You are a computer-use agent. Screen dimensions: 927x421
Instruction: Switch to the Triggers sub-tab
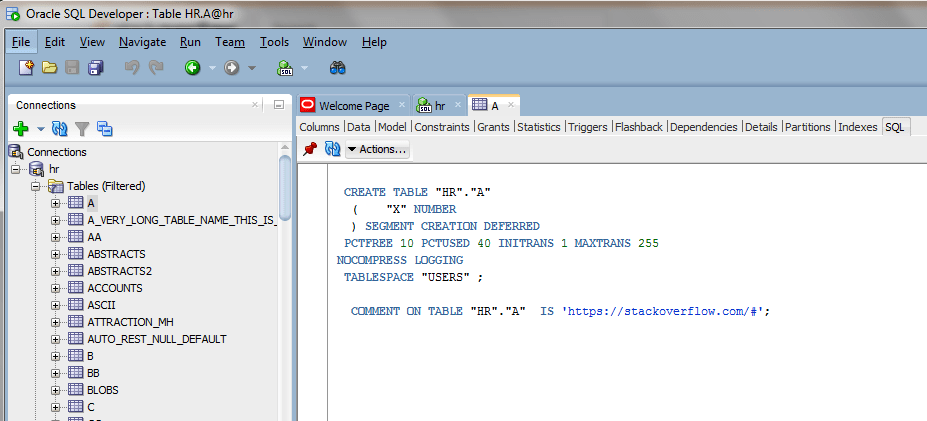588,127
